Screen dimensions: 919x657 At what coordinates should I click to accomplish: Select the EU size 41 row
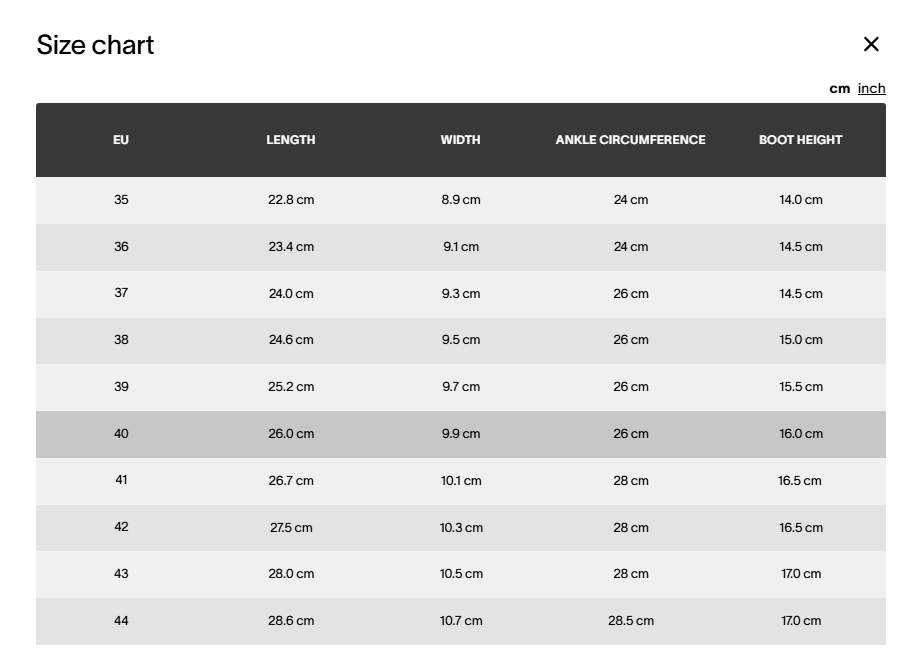[121, 480]
